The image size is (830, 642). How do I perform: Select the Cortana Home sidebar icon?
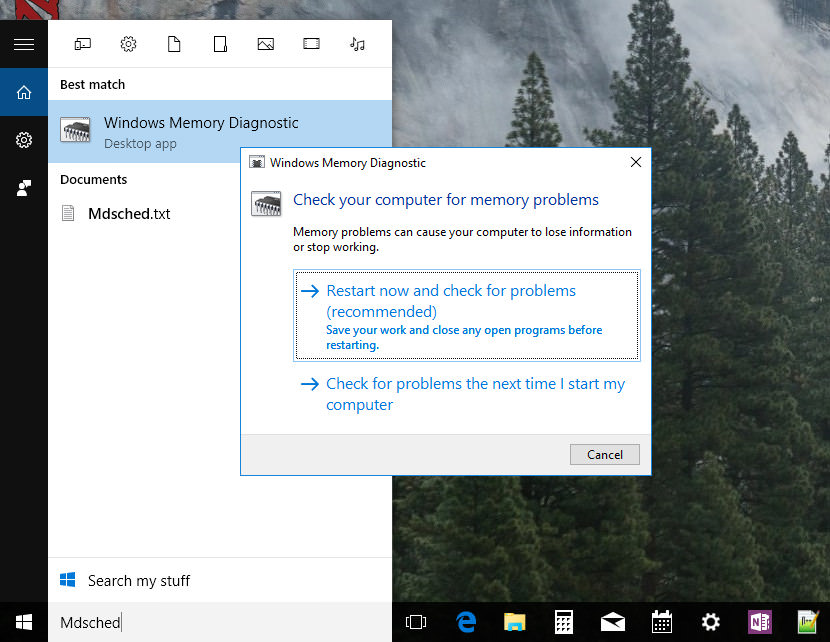(24, 92)
